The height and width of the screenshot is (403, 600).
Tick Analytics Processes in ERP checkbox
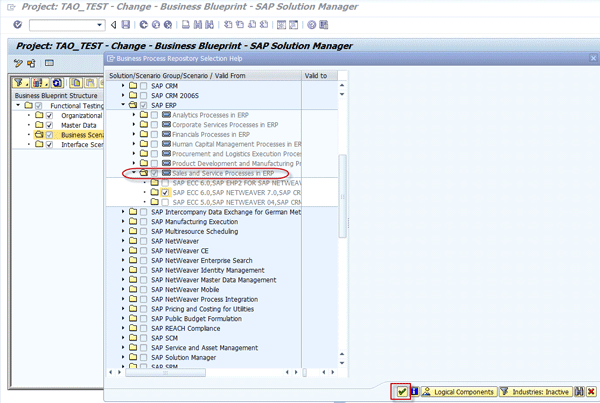(x=154, y=115)
